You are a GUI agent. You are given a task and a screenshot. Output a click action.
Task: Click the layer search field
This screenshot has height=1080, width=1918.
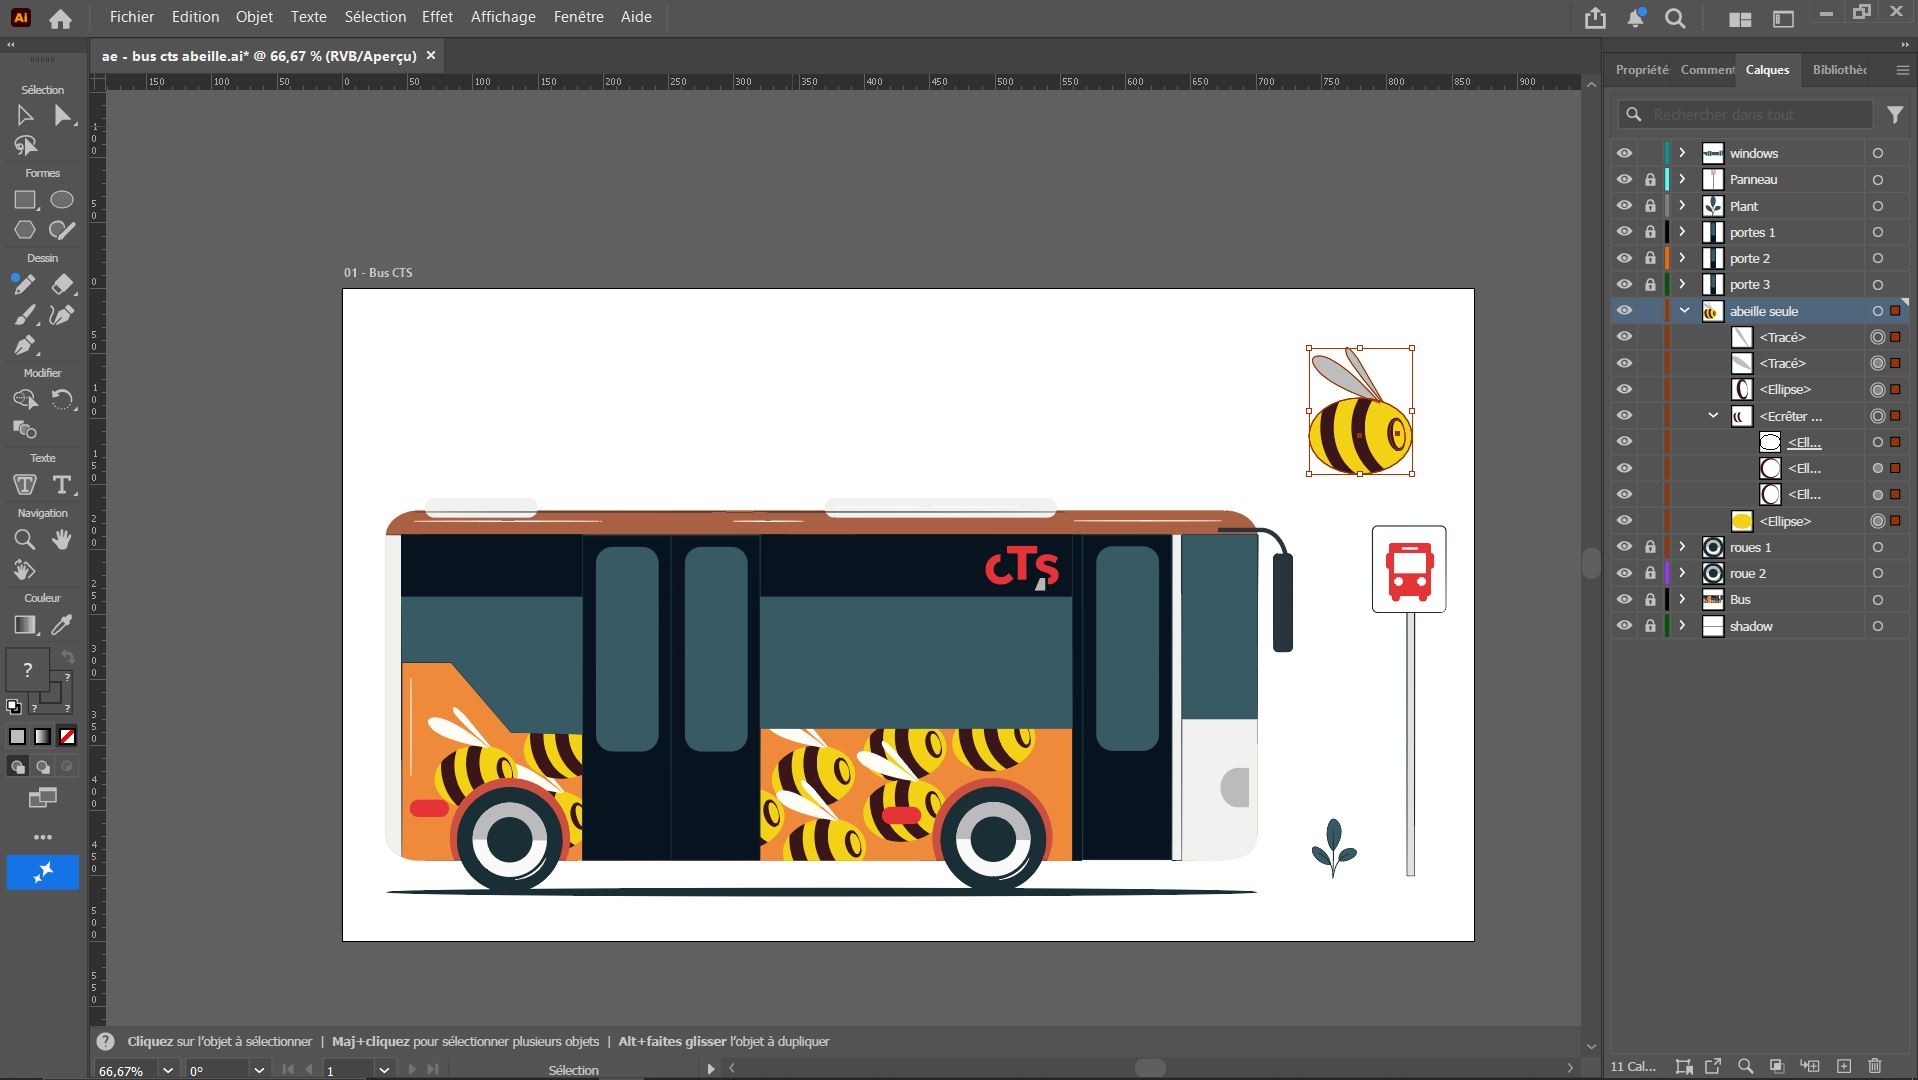(1745, 115)
